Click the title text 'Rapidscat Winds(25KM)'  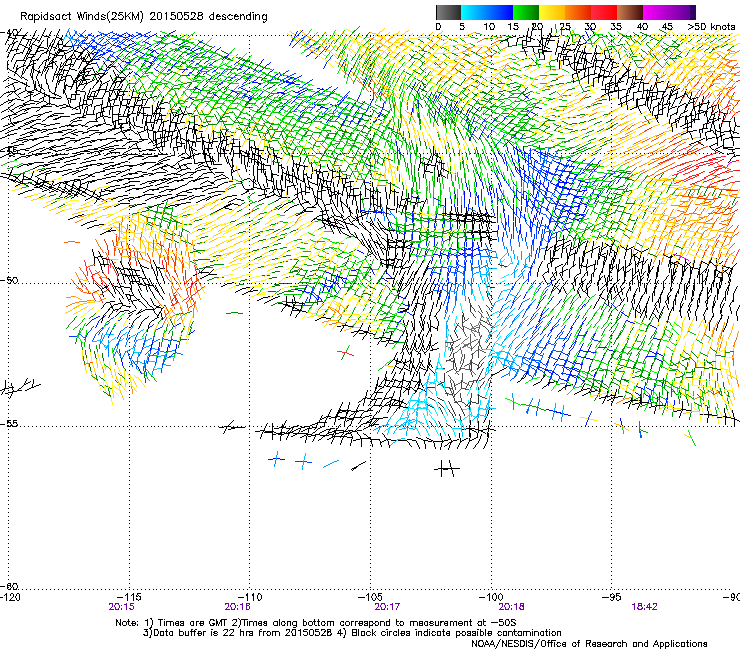tap(82, 17)
